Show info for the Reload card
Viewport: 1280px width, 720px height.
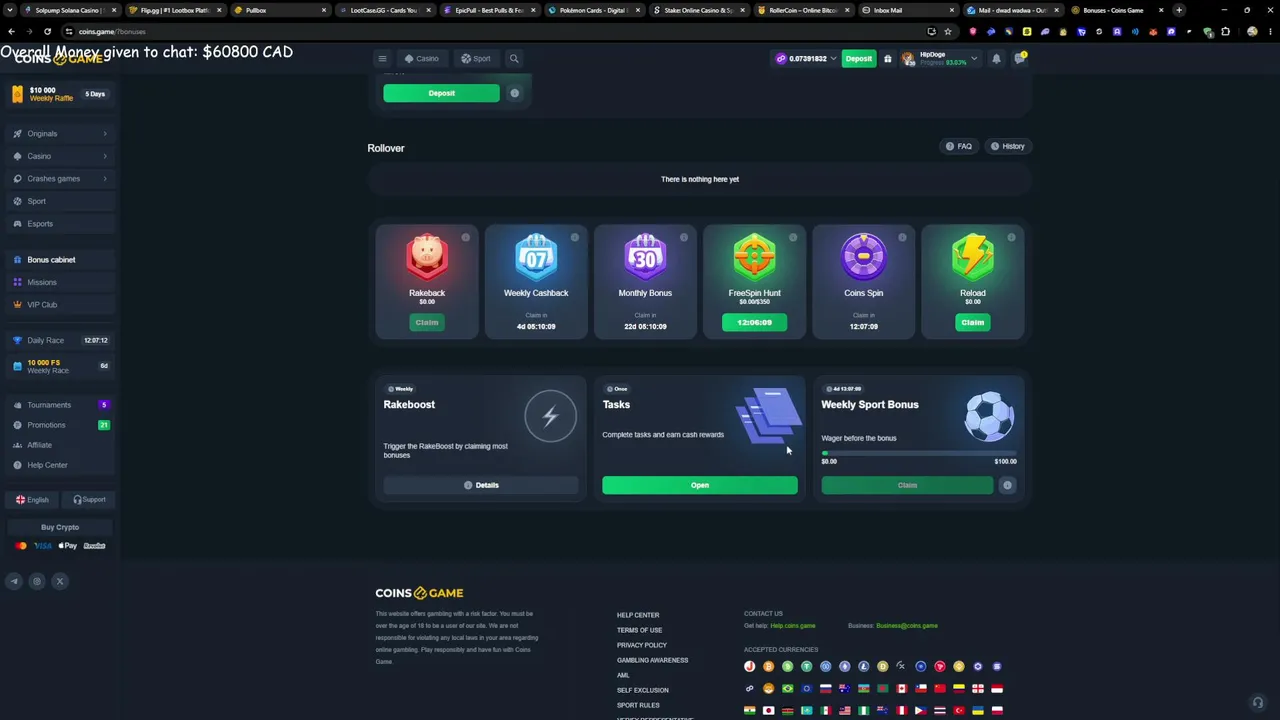pyautogui.click(x=1011, y=237)
